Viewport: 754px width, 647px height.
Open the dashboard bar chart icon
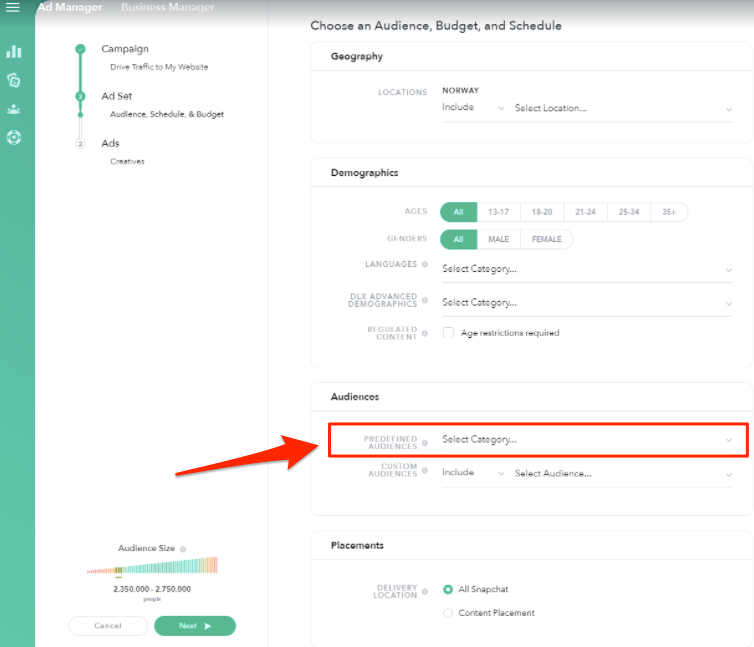[13, 51]
